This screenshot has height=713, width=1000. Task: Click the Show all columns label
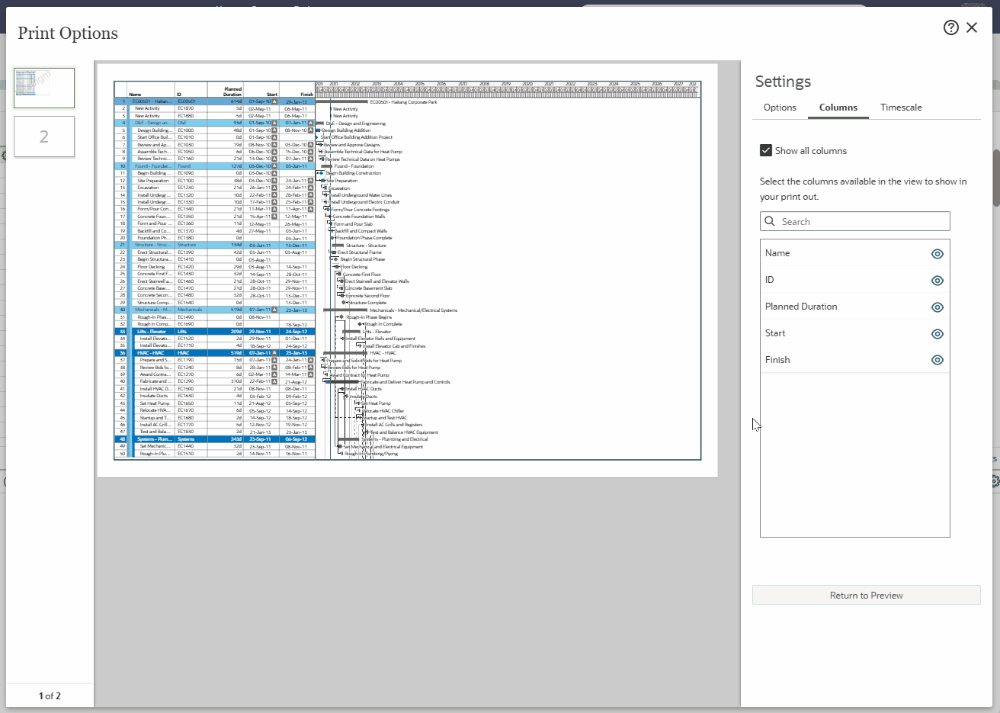click(x=811, y=151)
